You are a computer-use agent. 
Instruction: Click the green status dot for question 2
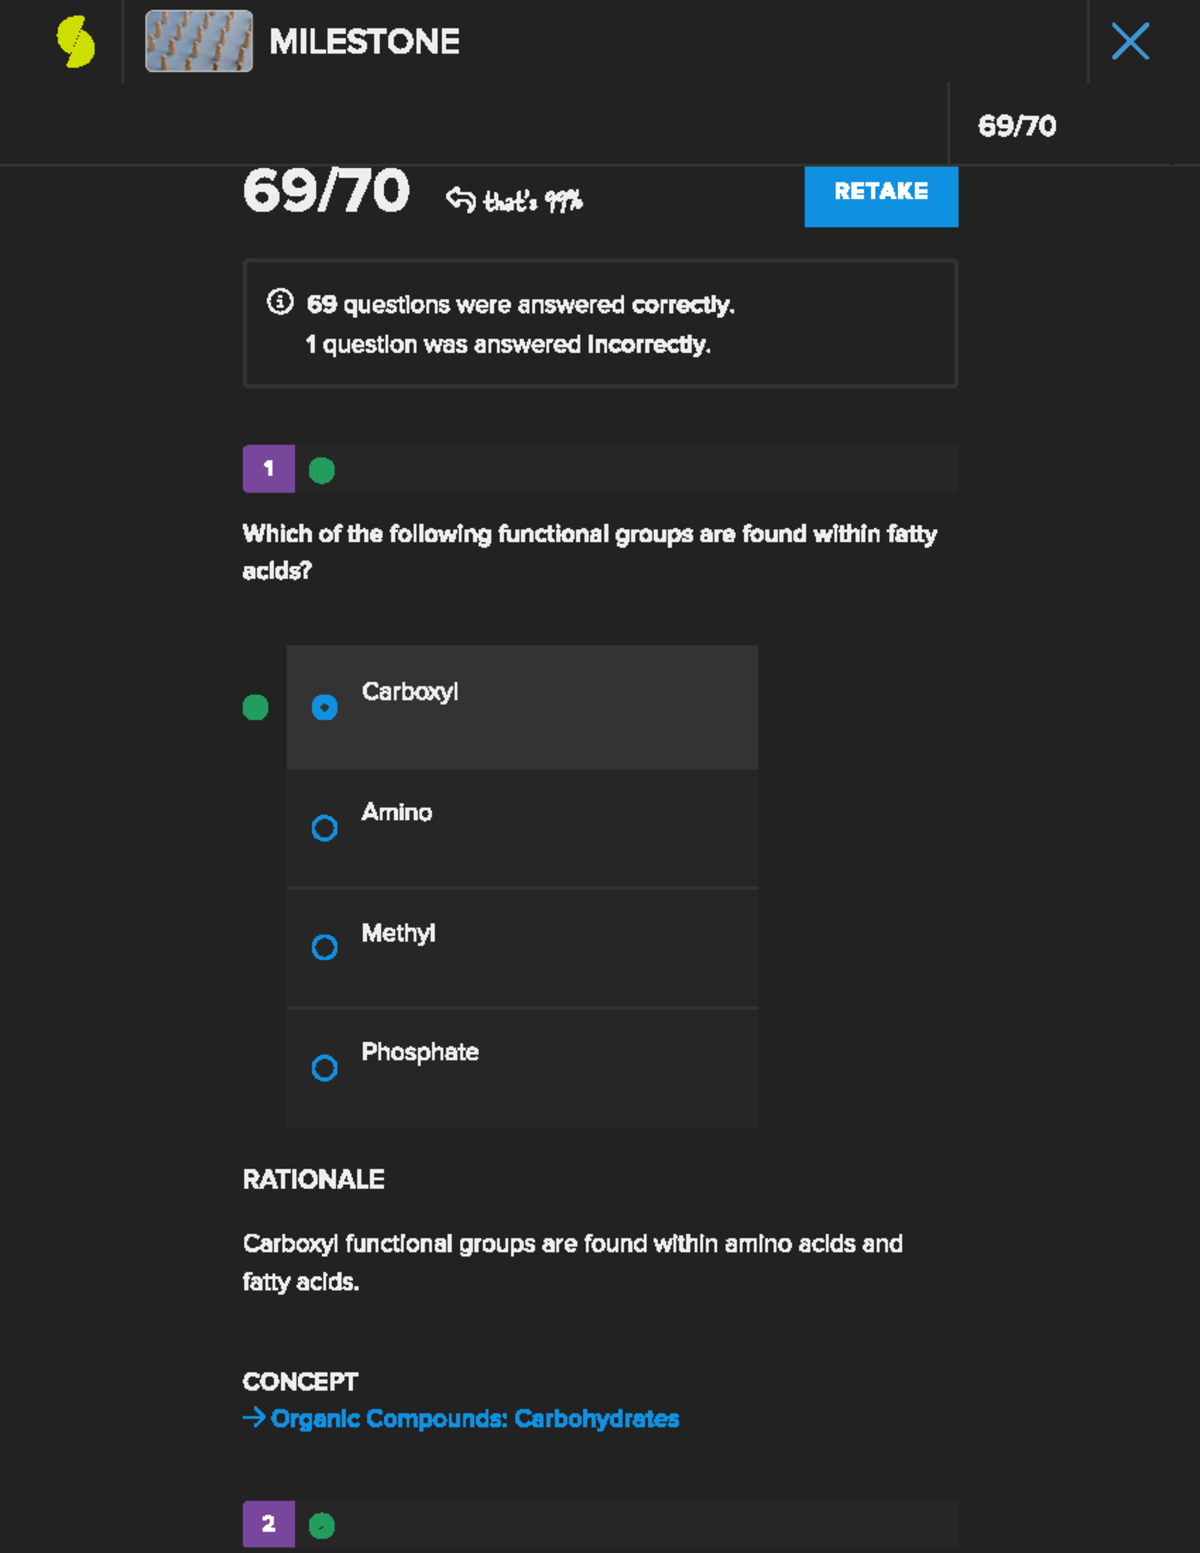point(322,1526)
